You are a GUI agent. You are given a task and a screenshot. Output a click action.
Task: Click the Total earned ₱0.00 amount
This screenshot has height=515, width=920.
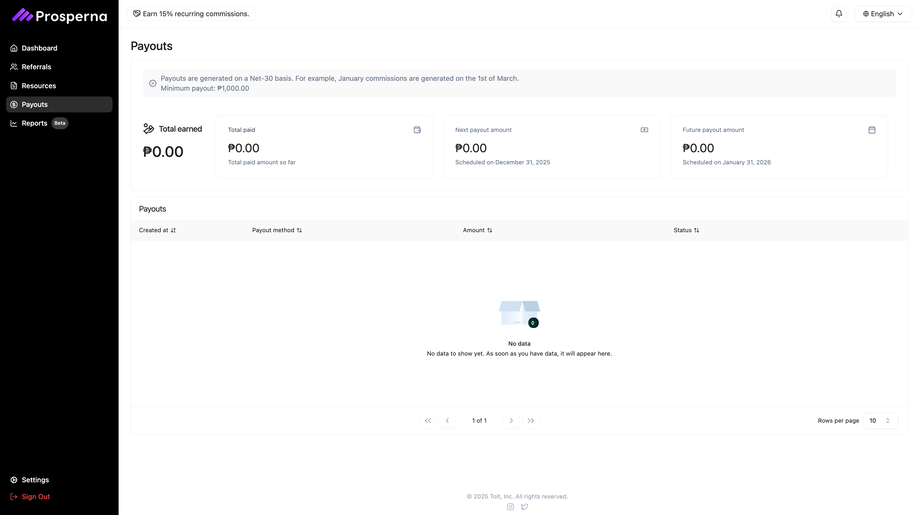click(163, 152)
